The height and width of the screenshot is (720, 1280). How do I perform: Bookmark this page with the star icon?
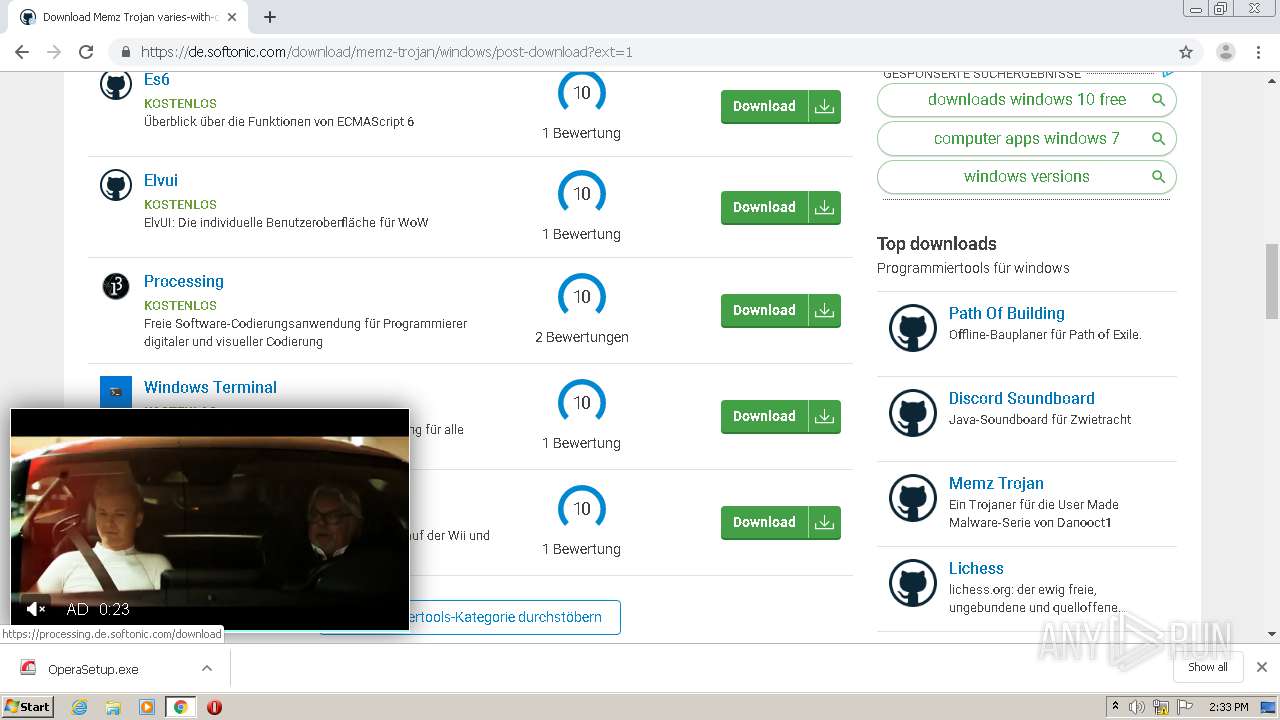(1186, 52)
